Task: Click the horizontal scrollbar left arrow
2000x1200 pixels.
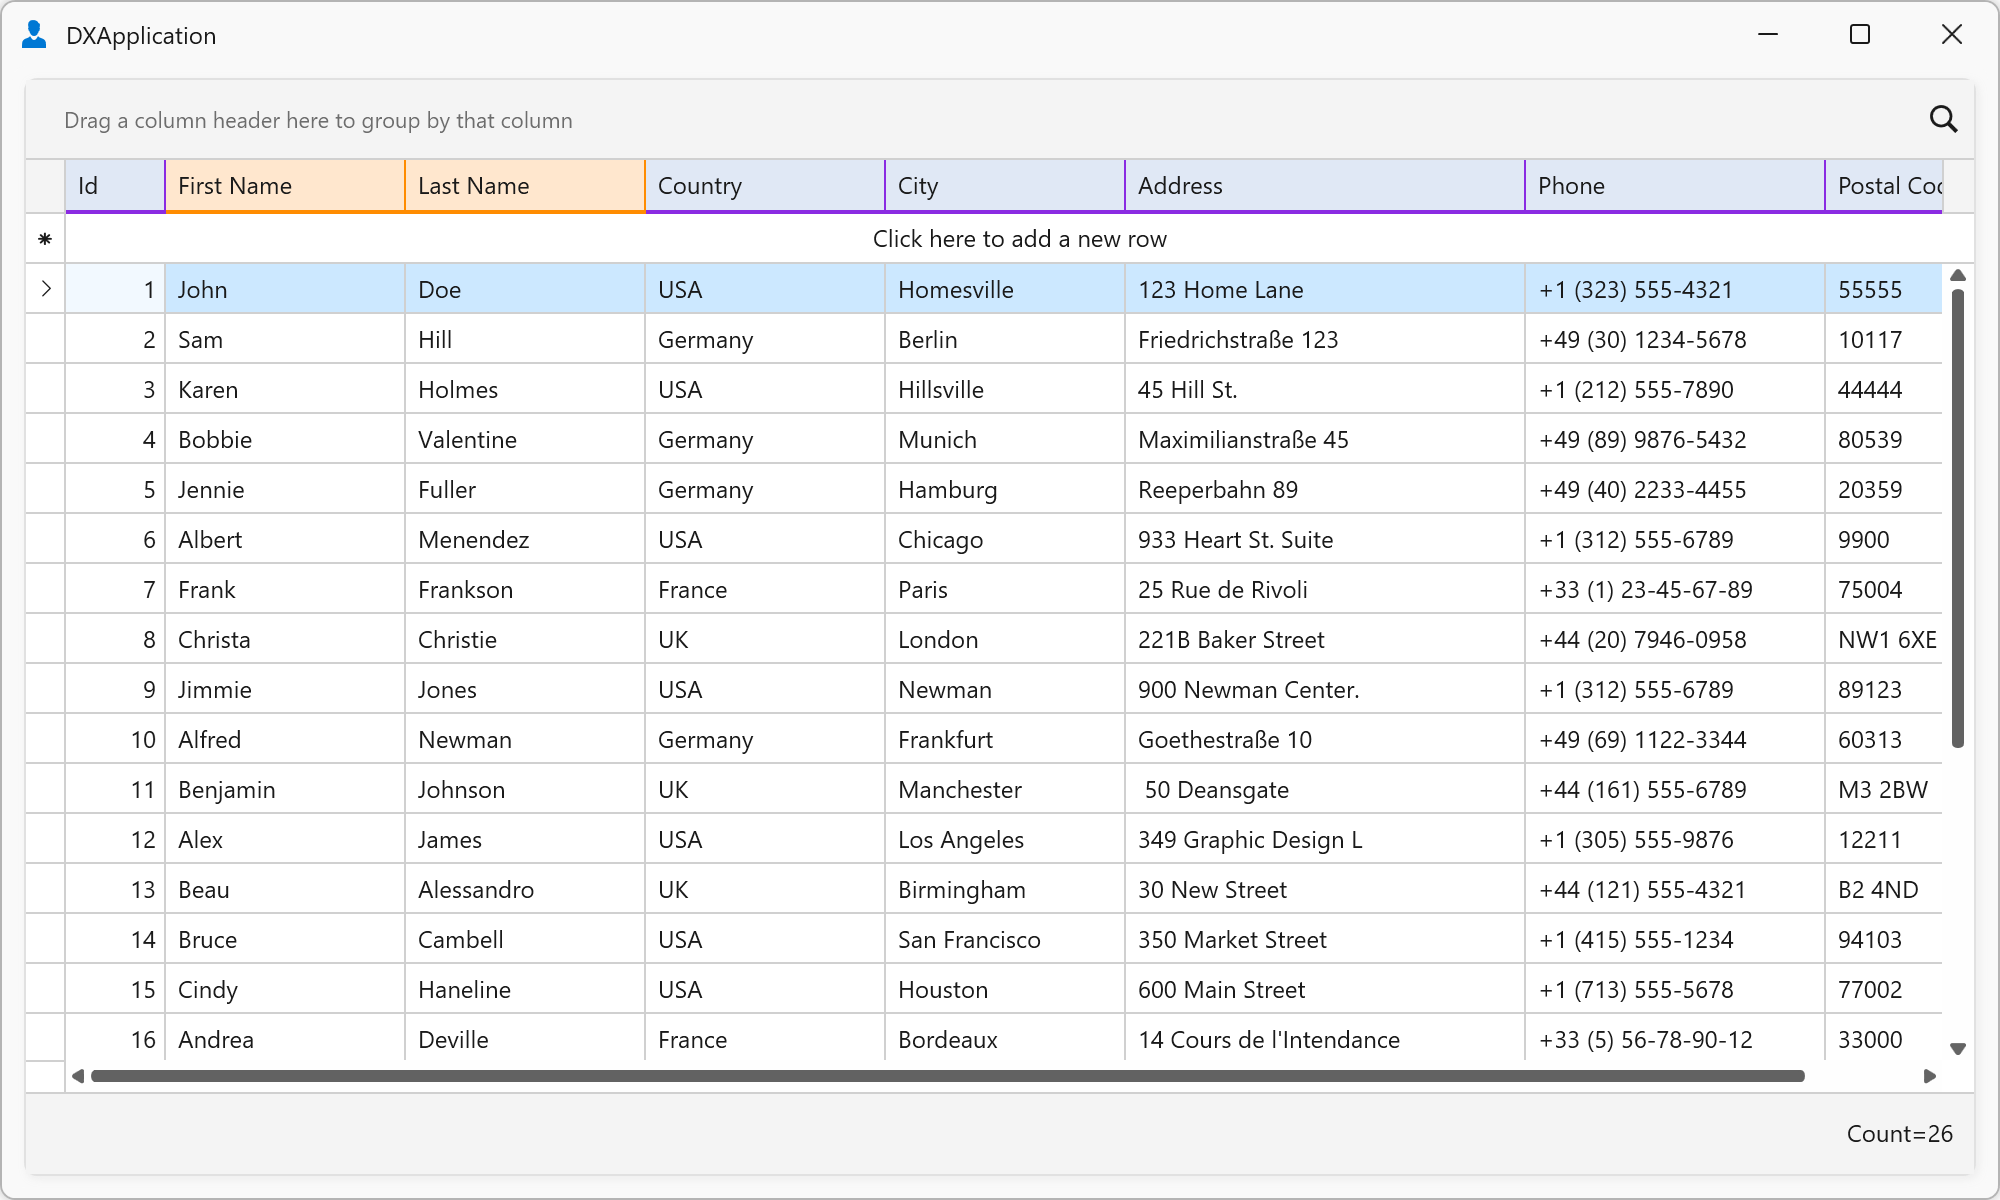Action: click(x=78, y=1076)
